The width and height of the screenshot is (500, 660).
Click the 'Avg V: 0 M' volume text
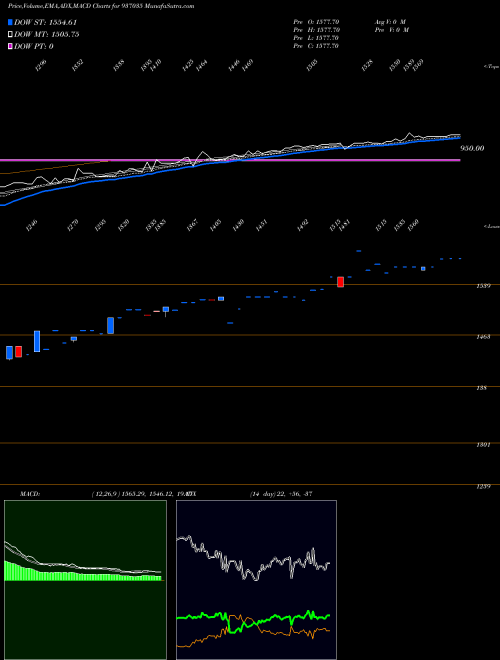pos(389,22)
